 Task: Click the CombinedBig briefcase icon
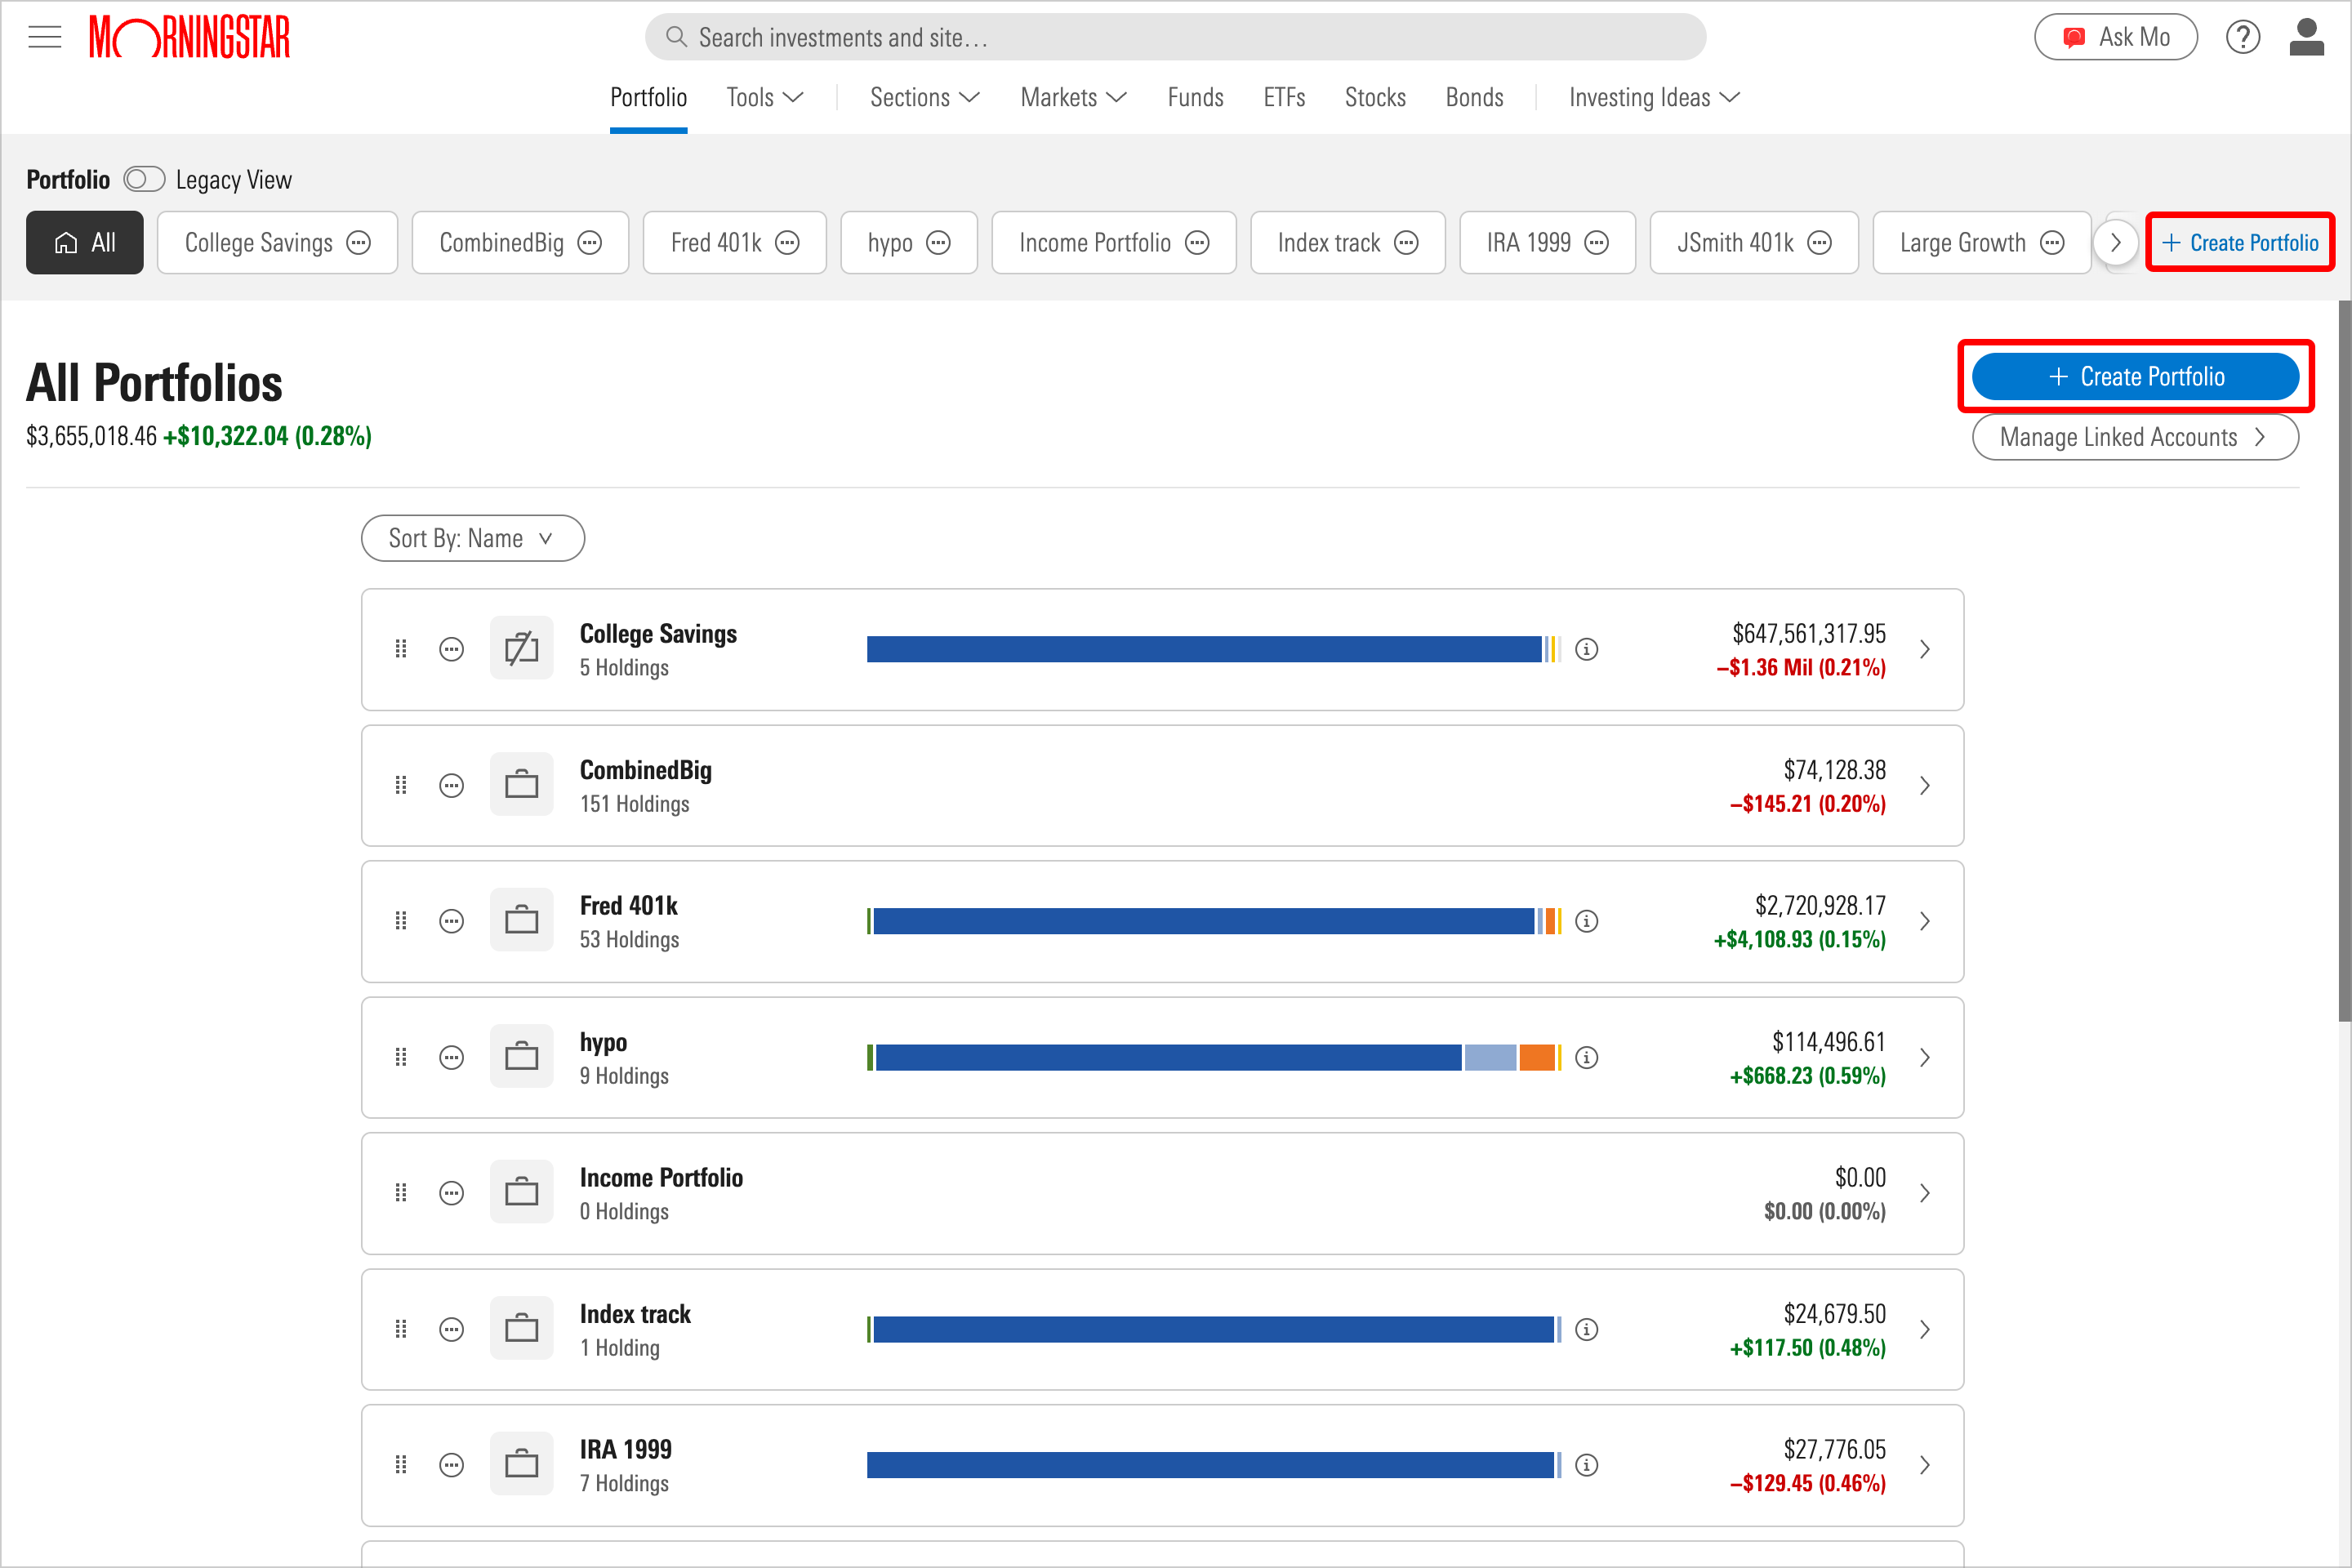click(x=522, y=785)
